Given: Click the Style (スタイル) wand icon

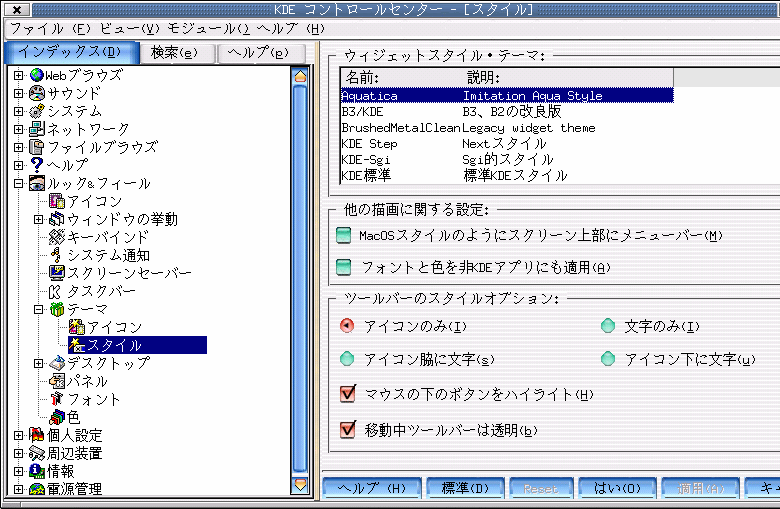Looking at the screenshot, I should (x=77, y=345).
